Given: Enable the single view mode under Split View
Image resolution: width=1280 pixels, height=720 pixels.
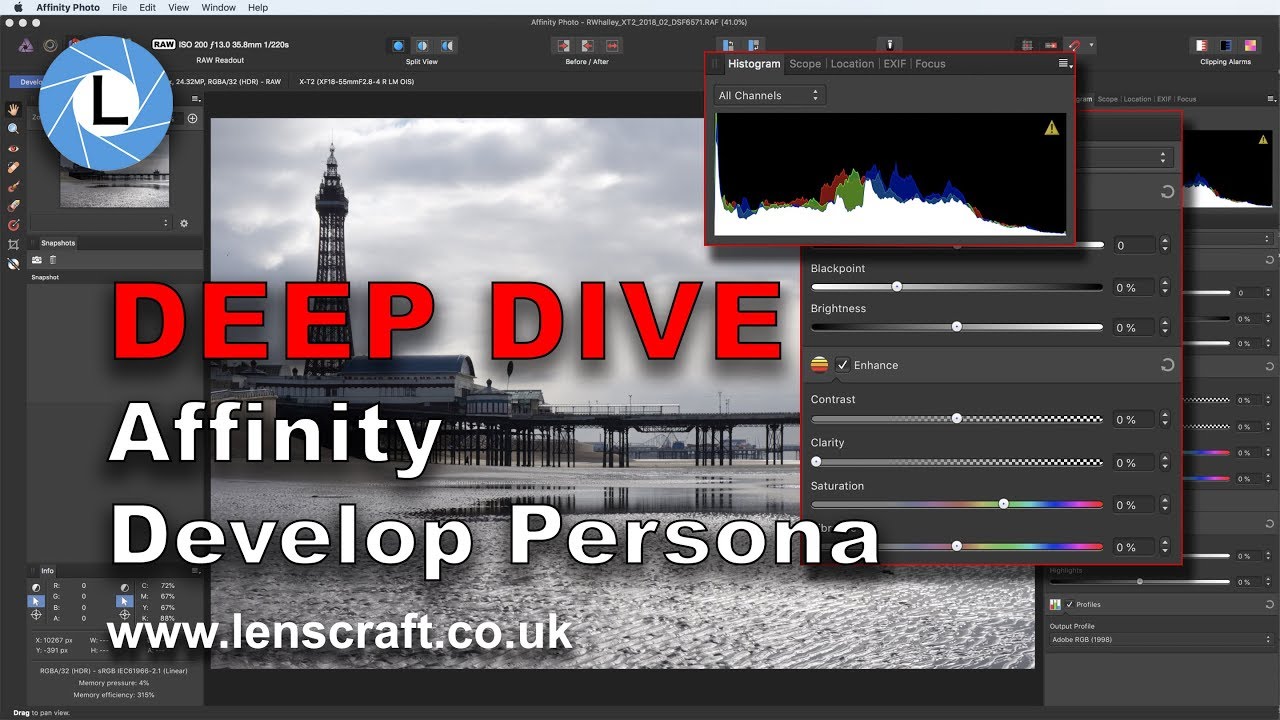Looking at the screenshot, I should click(398, 45).
